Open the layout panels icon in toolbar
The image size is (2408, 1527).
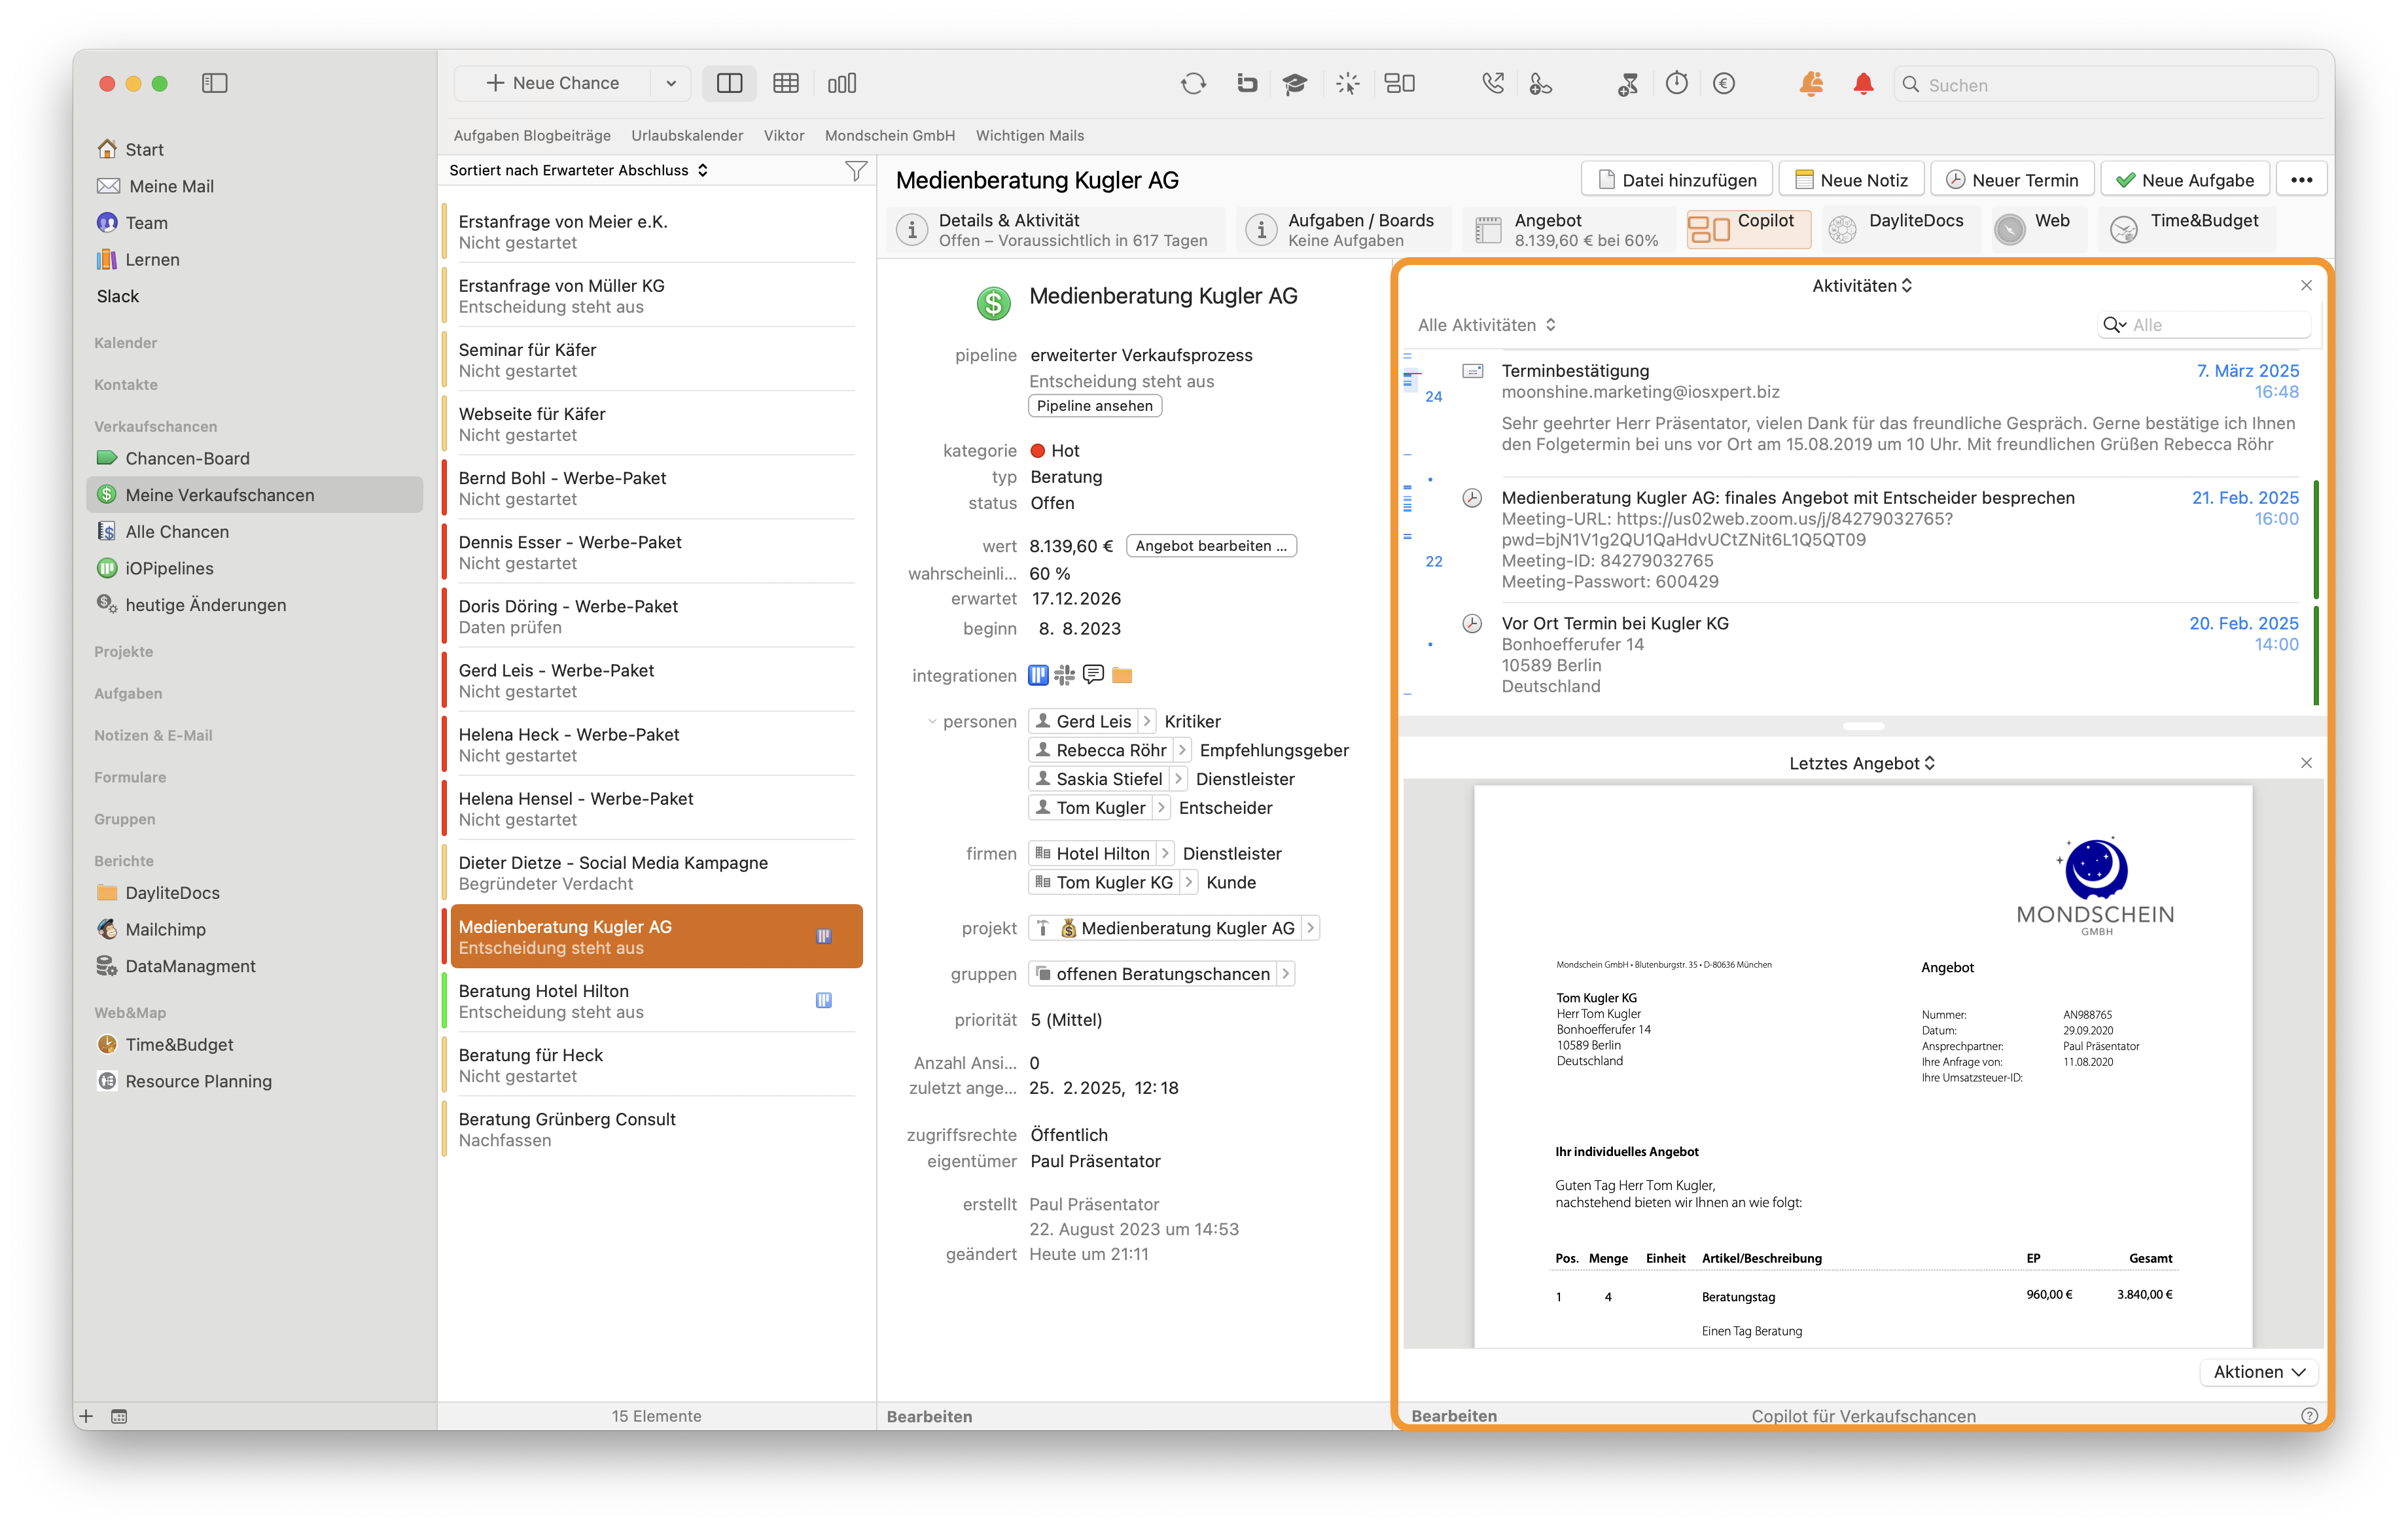coord(1399,84)
